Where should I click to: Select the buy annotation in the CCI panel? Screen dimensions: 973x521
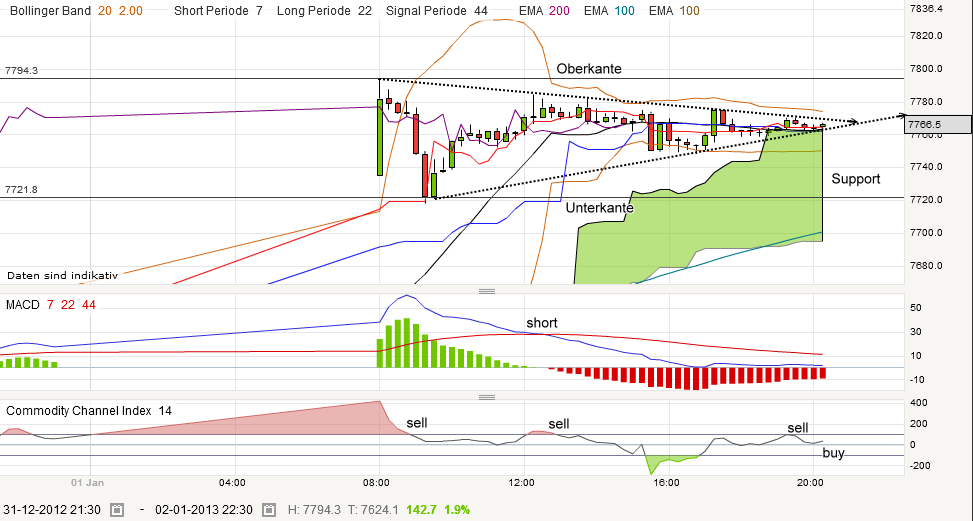tap(833, 453)
